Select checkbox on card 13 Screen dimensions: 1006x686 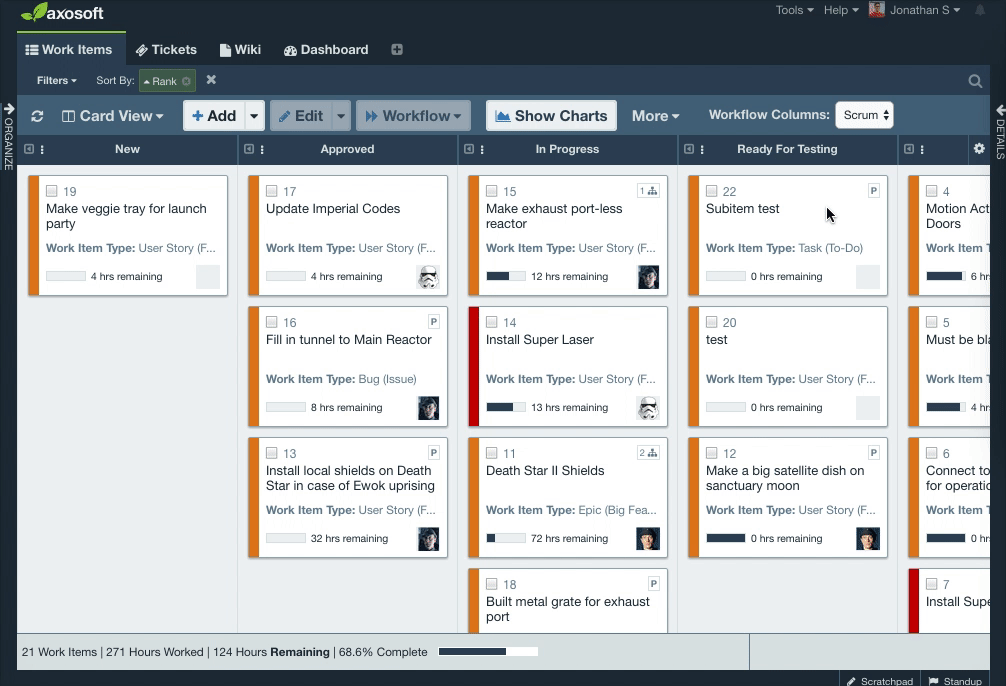(x=271, y=452)
